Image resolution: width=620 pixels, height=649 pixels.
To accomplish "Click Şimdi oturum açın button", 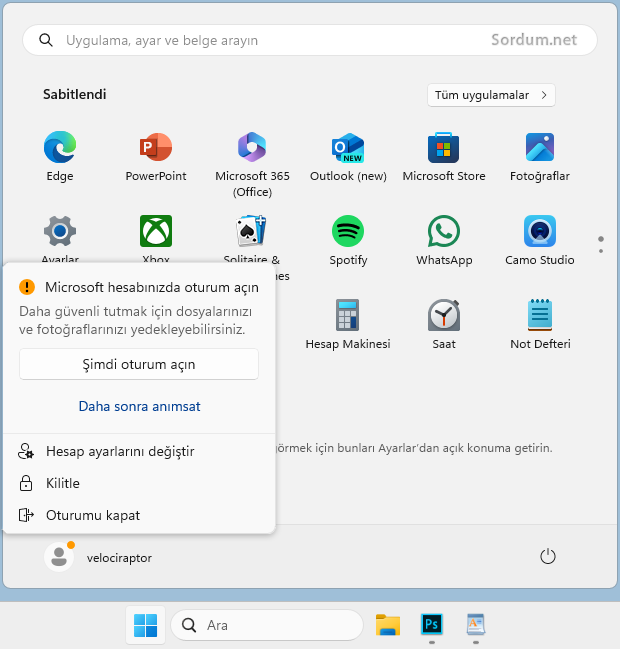I will point(139,364).
